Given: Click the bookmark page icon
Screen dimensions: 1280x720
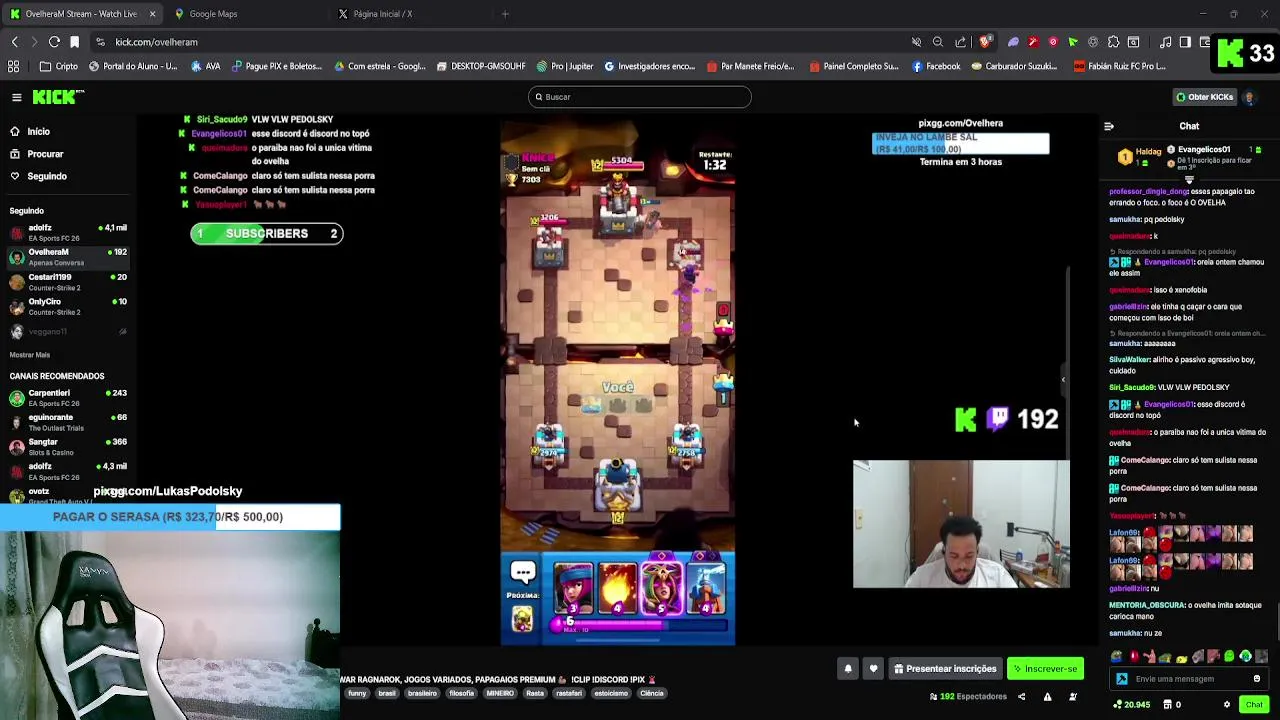Looking at the screenshot, I should tap(74, 42).
